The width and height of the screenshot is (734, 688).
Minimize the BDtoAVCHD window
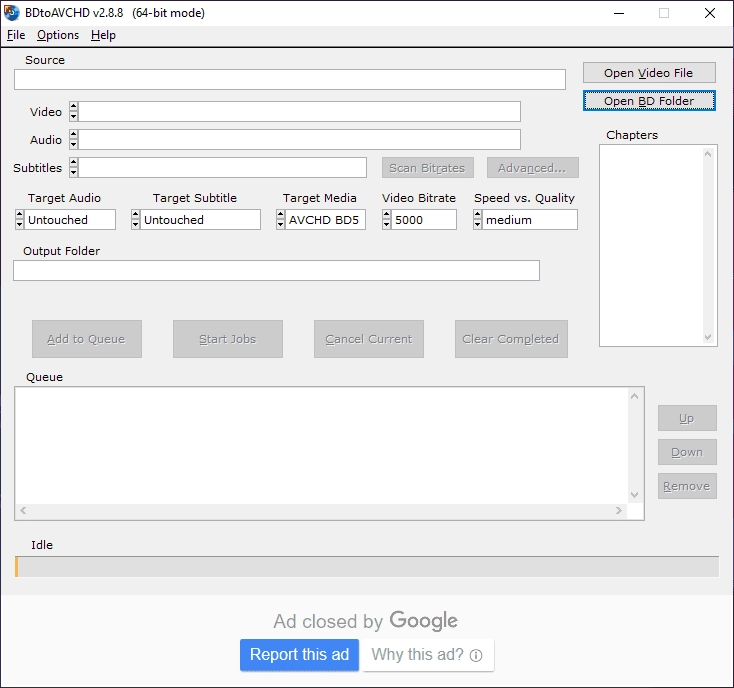619,13
